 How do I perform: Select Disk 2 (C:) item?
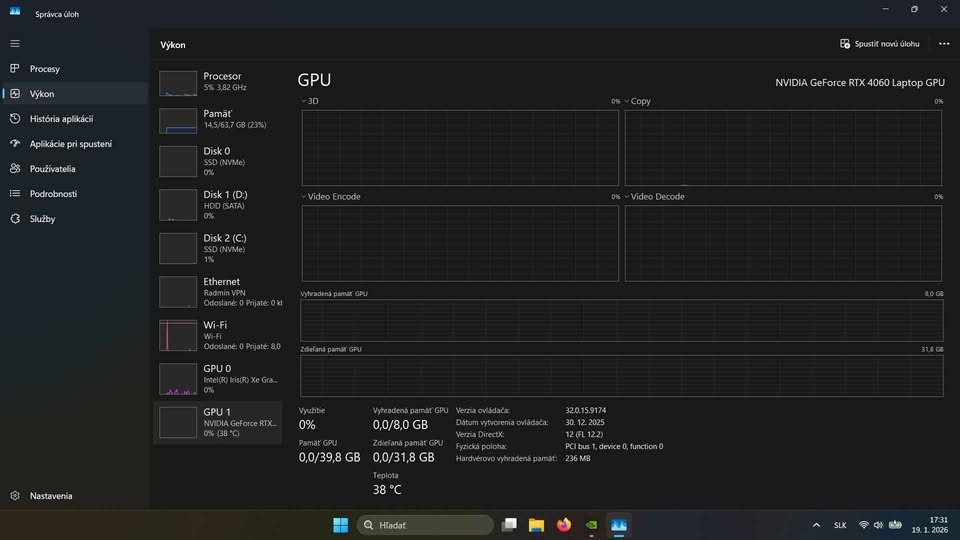click(x=218, y=248)
